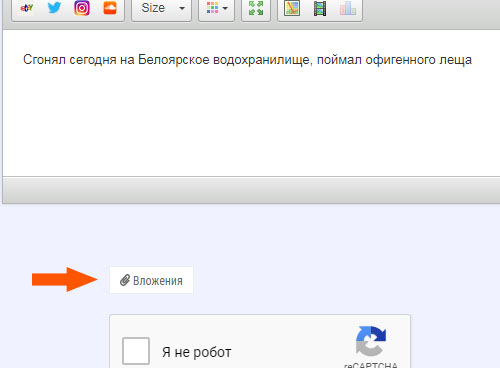Screen dimensions: 500x368
Task: Click the map insert icon
Action: [292, 8]
